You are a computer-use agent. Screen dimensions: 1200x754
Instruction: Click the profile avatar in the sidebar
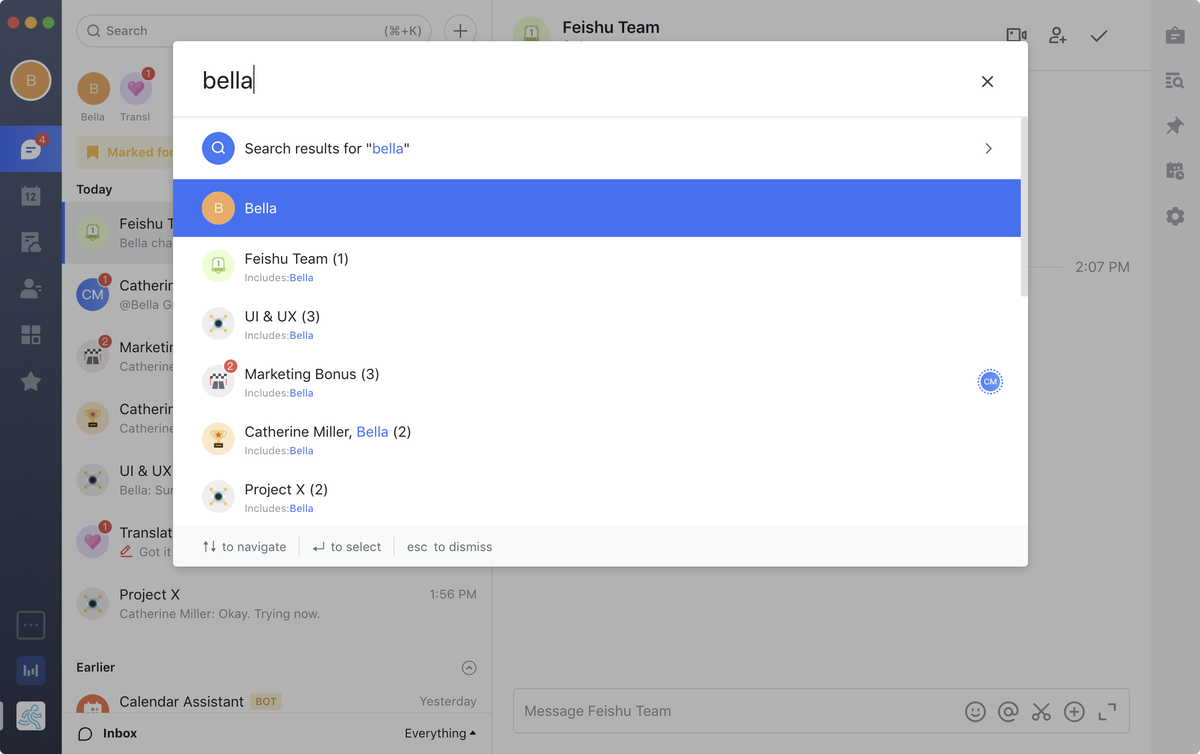click(31, 80)
